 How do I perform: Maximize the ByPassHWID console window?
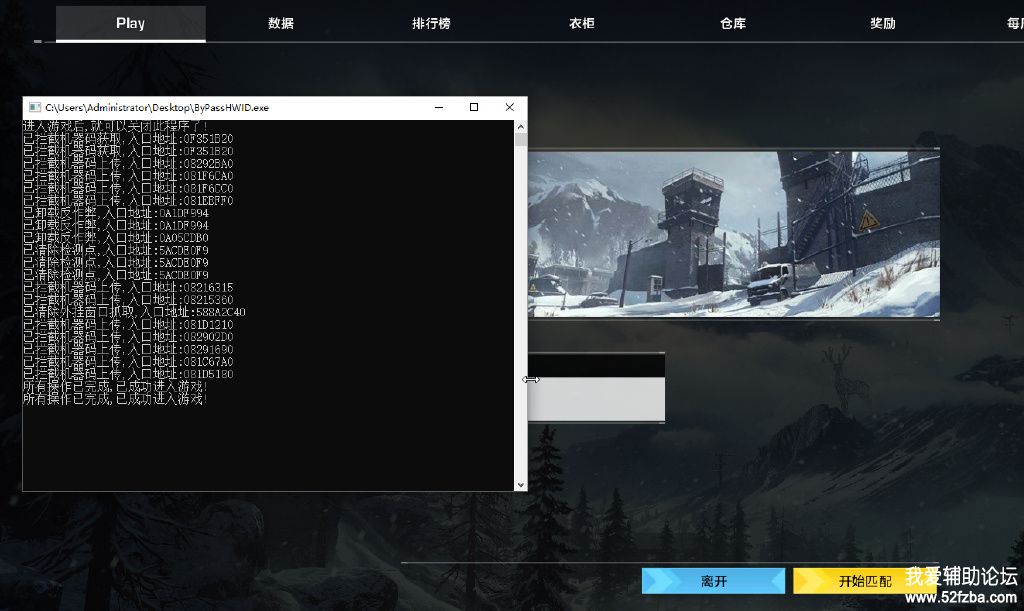(x=474, y=107)
